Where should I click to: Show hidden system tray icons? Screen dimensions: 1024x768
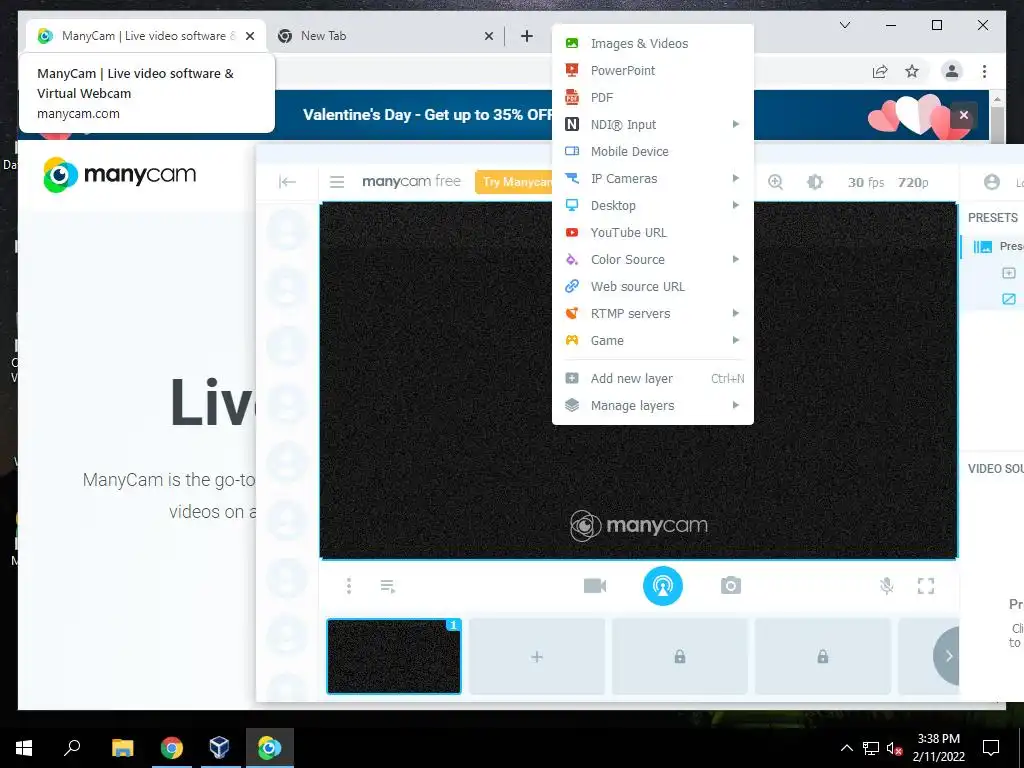point(846,748)
